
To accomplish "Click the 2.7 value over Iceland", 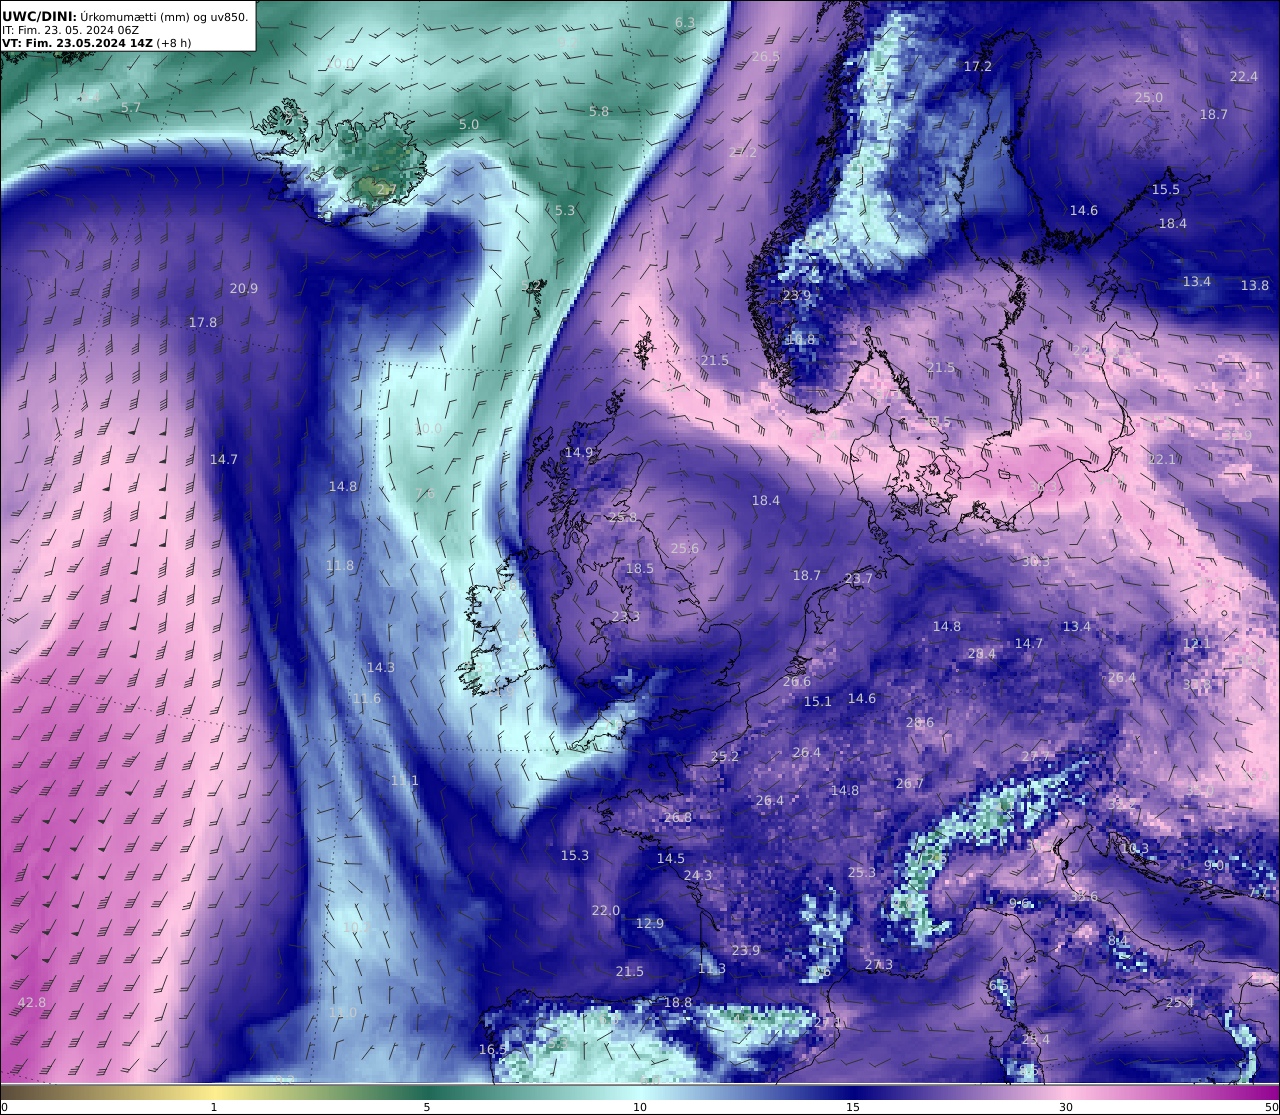I will [387, 189].
